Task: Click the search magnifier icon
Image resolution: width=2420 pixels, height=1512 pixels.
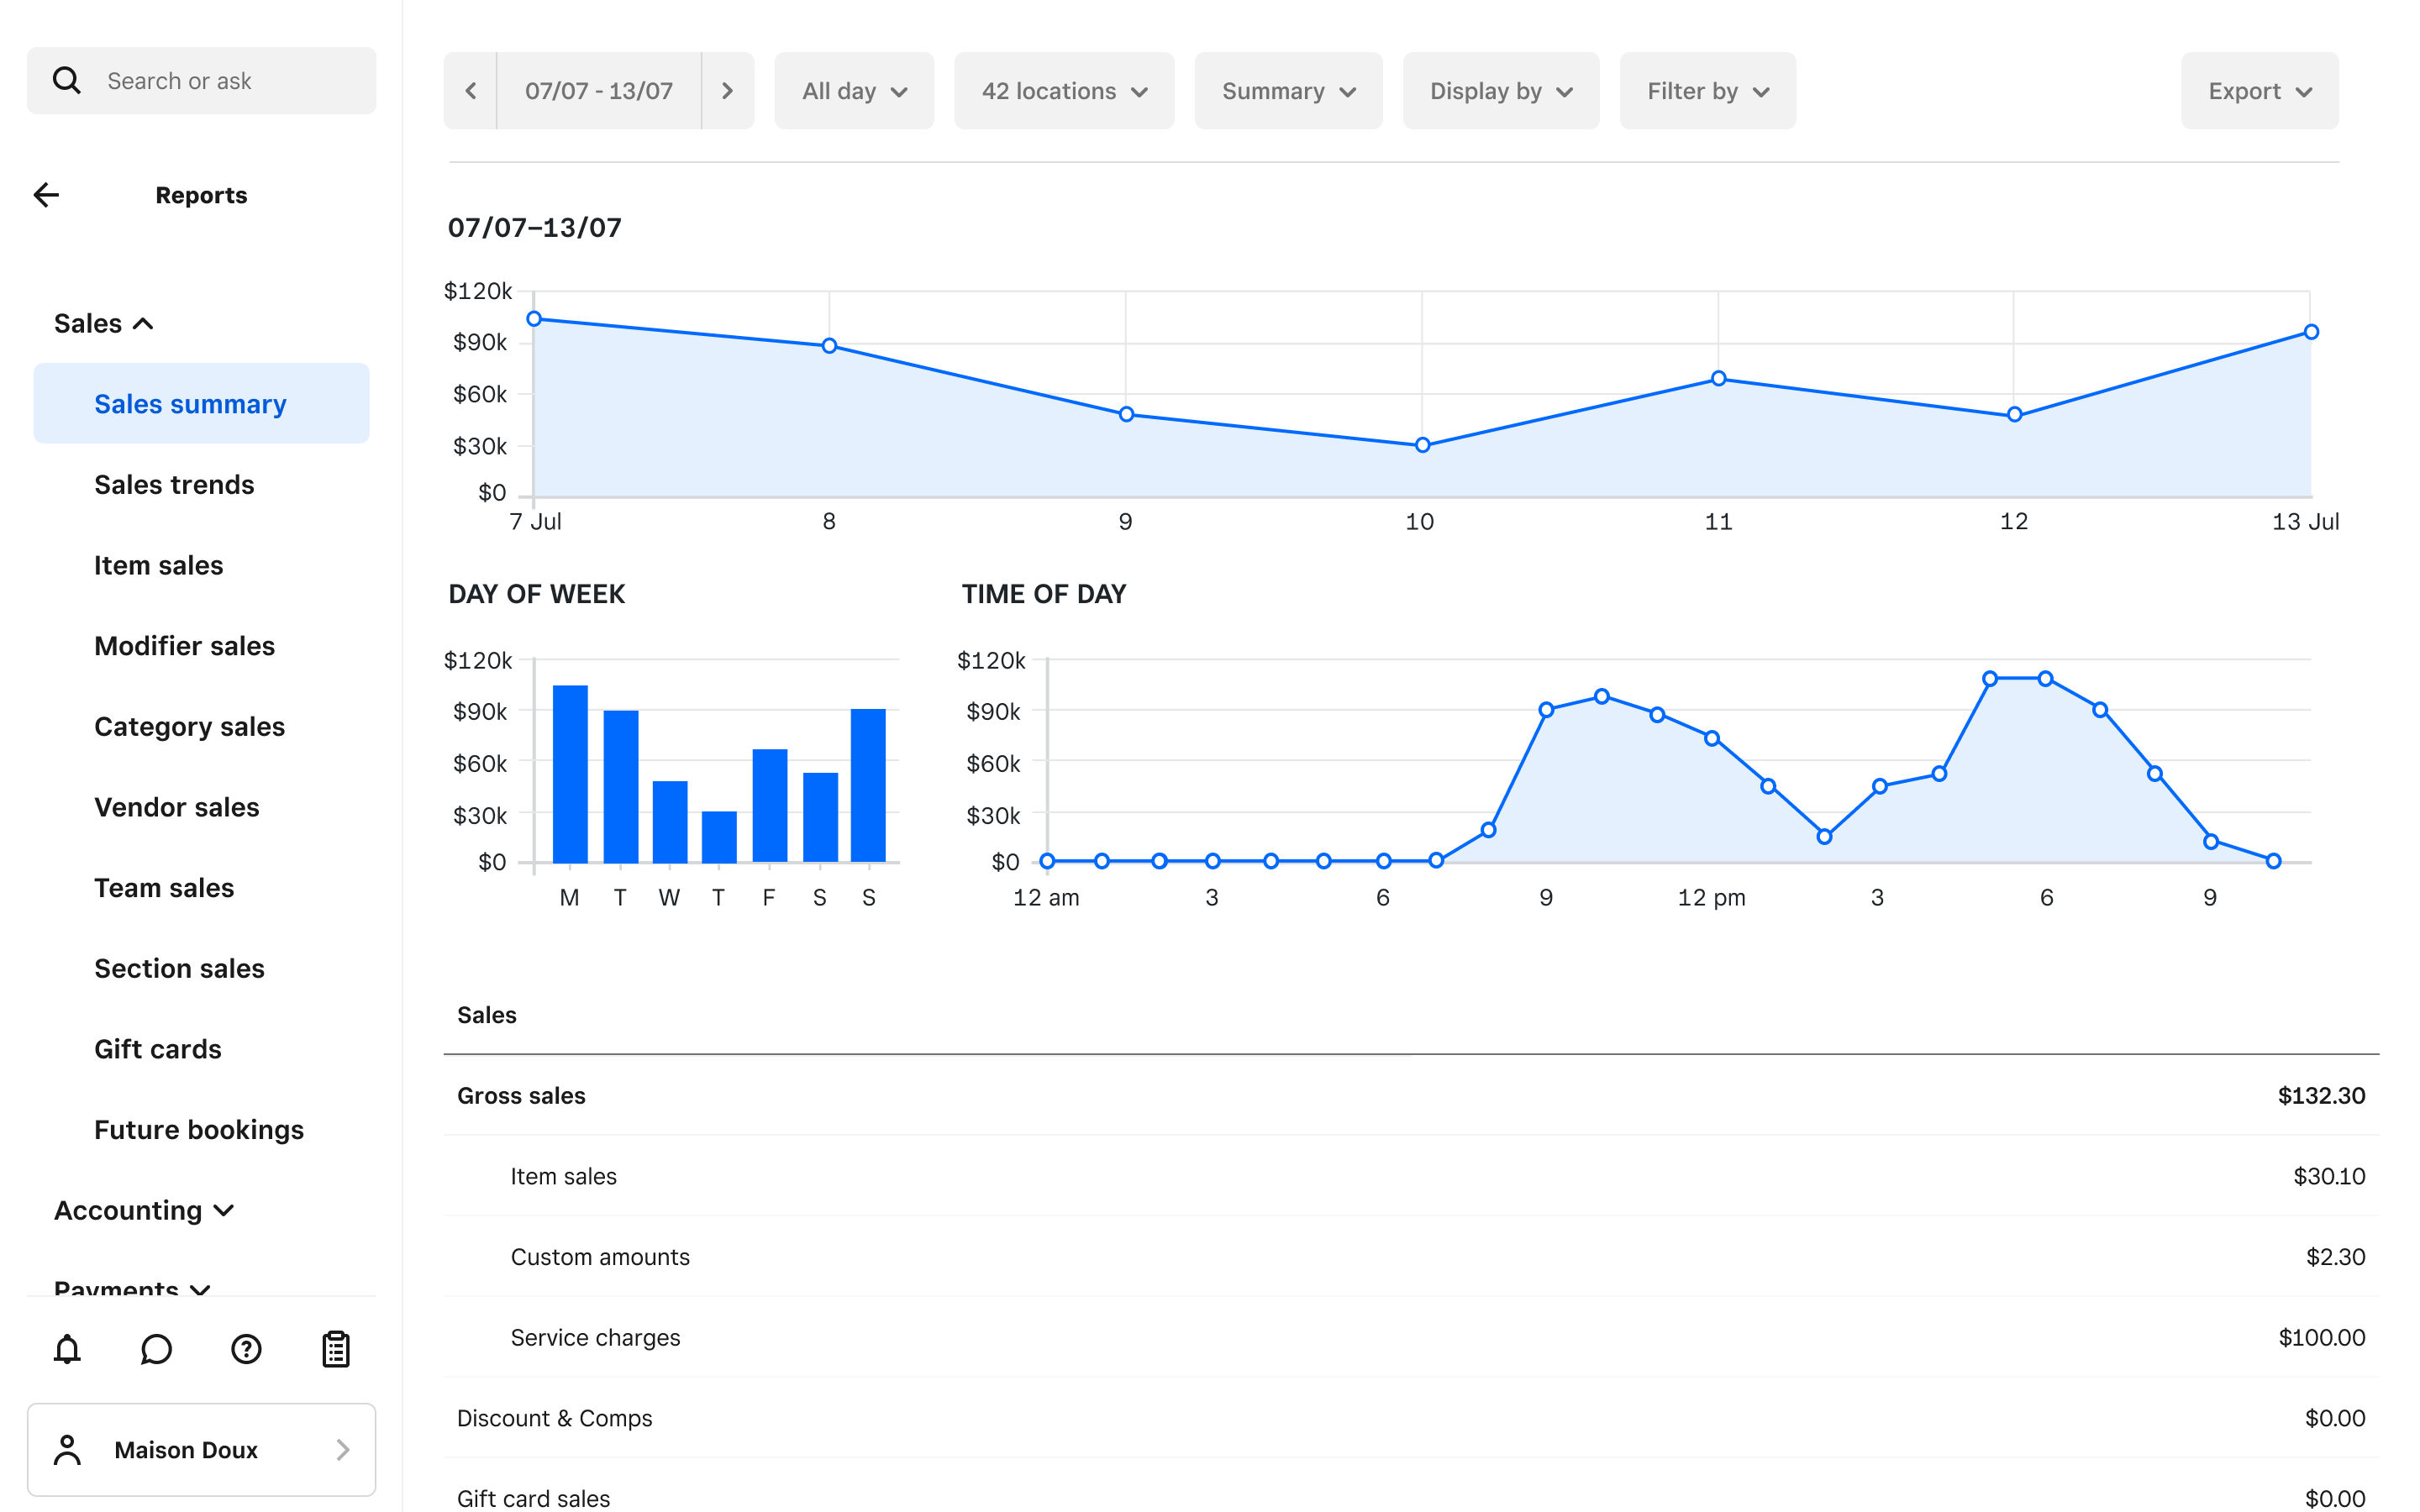Action: click(67, 81)
